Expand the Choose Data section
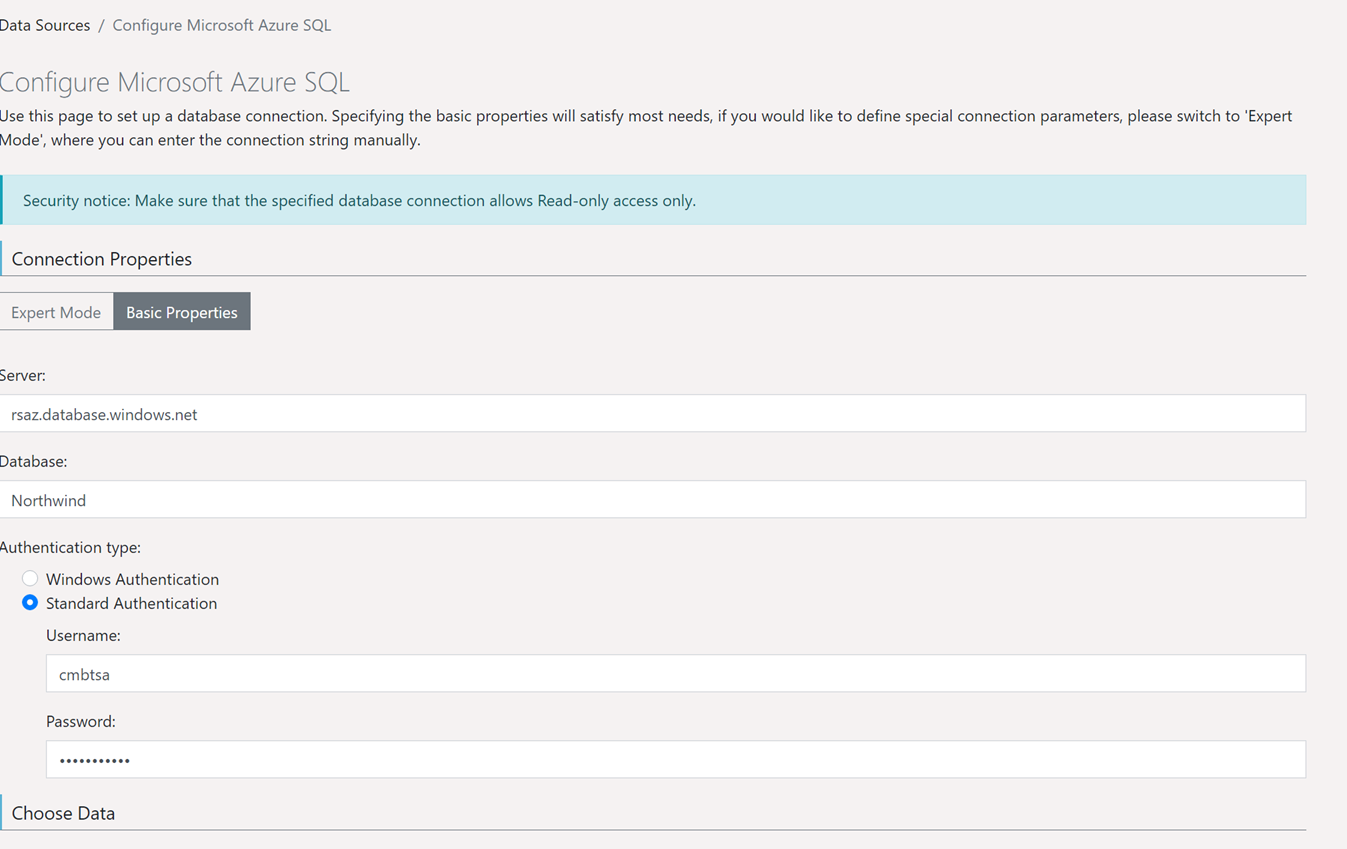Image resolution: width=1347 pixels, height=849 pixels. click(63, 813)
